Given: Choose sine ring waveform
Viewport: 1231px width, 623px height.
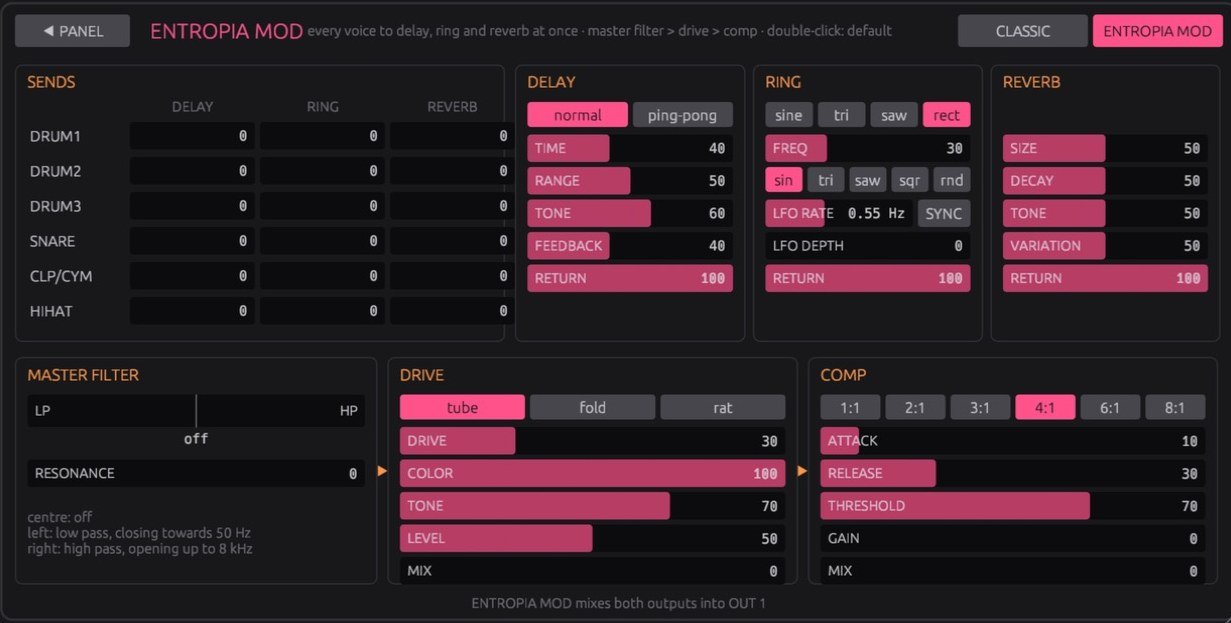Looking at the screenshot, I should 788,115.
